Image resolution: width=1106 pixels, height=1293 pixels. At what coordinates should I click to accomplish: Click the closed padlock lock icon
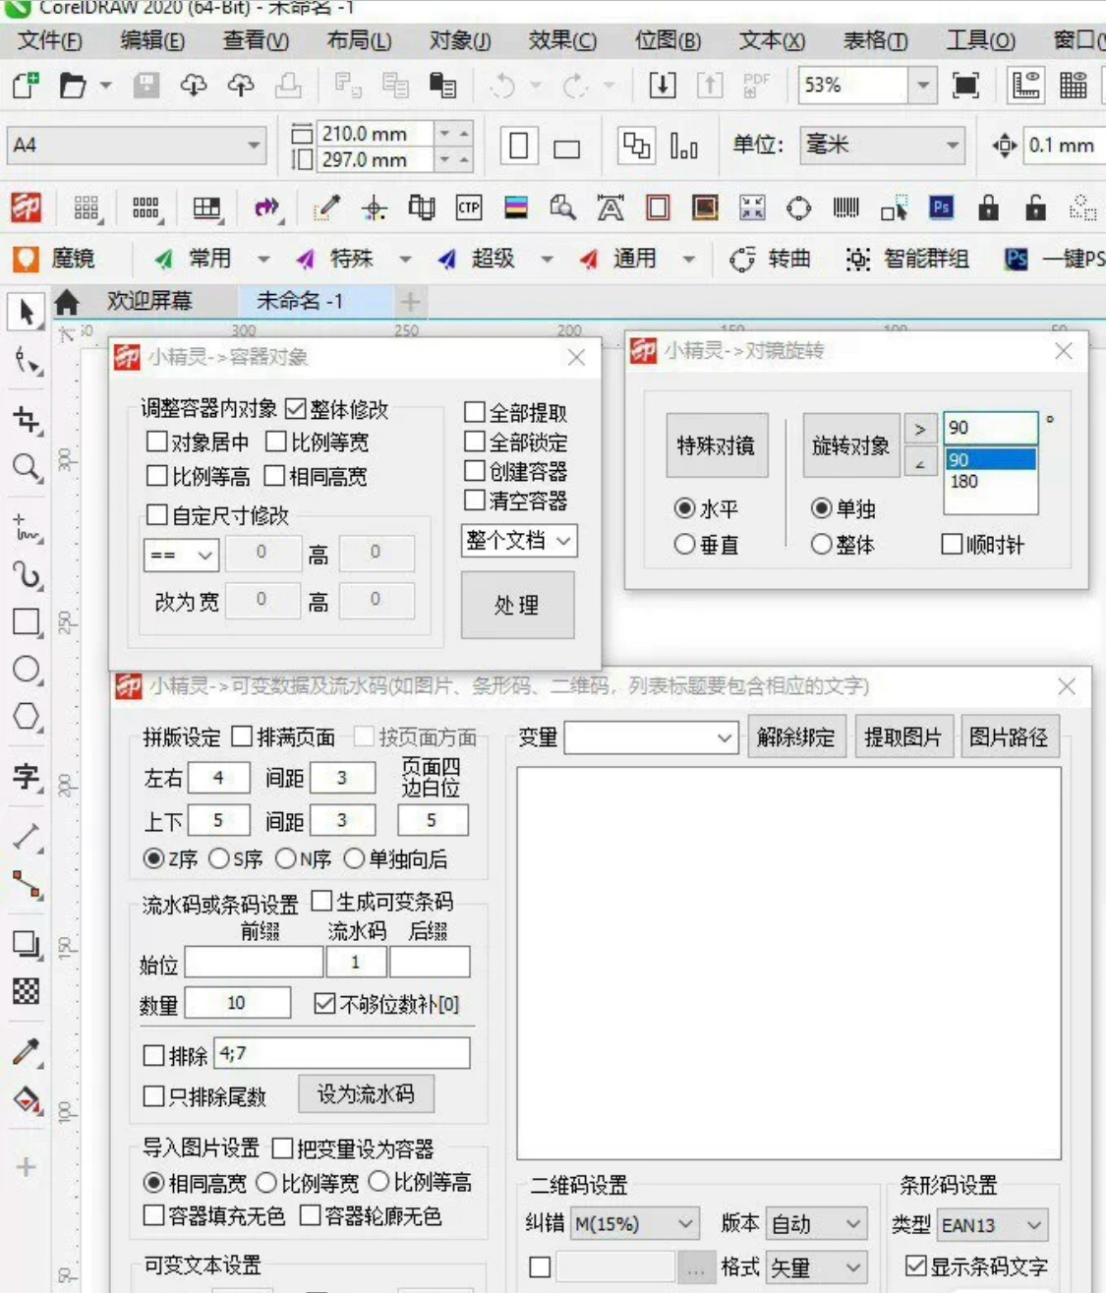988,208
